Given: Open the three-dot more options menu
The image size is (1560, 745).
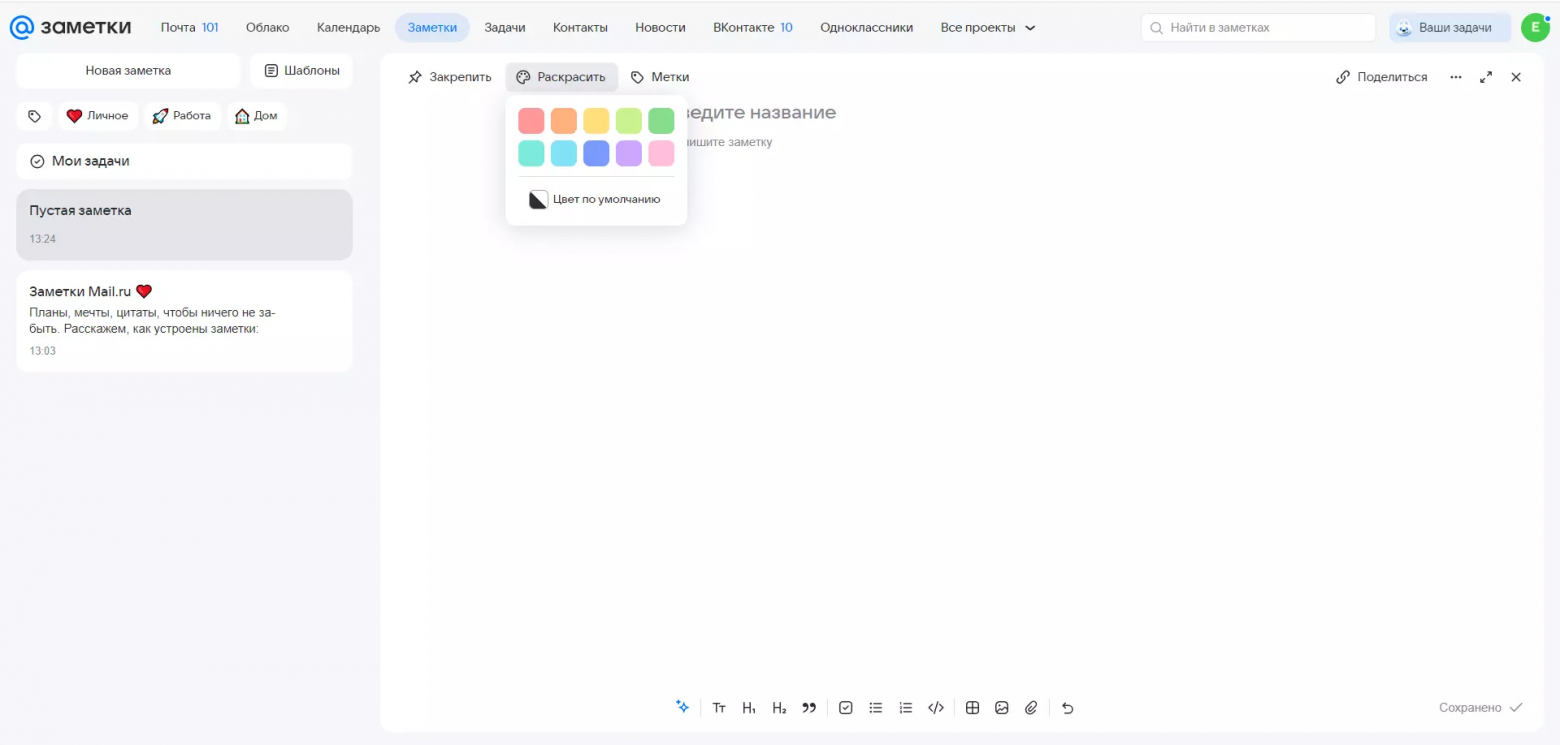Looking at the screenshot, I should (1456, 77).
